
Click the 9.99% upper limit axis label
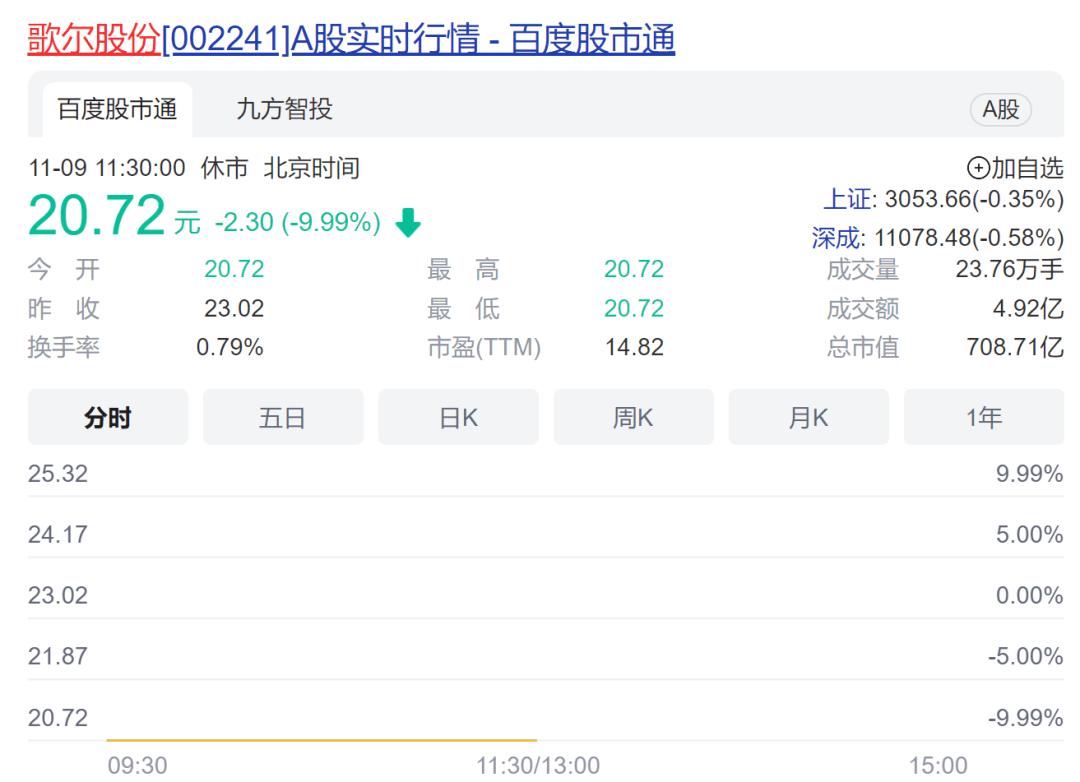pos(1029,473)
